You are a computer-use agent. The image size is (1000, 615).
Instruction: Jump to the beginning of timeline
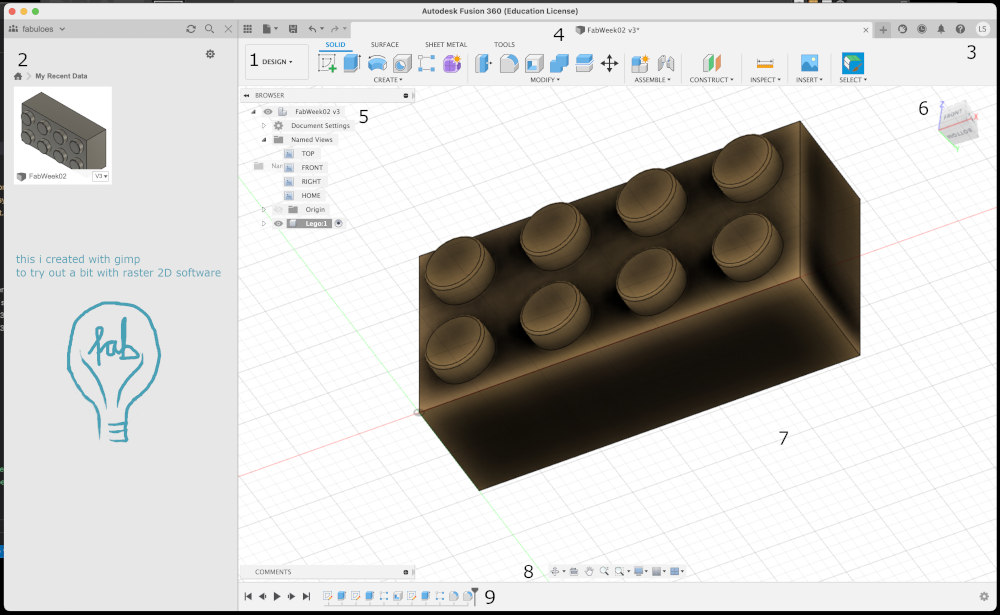point(248,596)
